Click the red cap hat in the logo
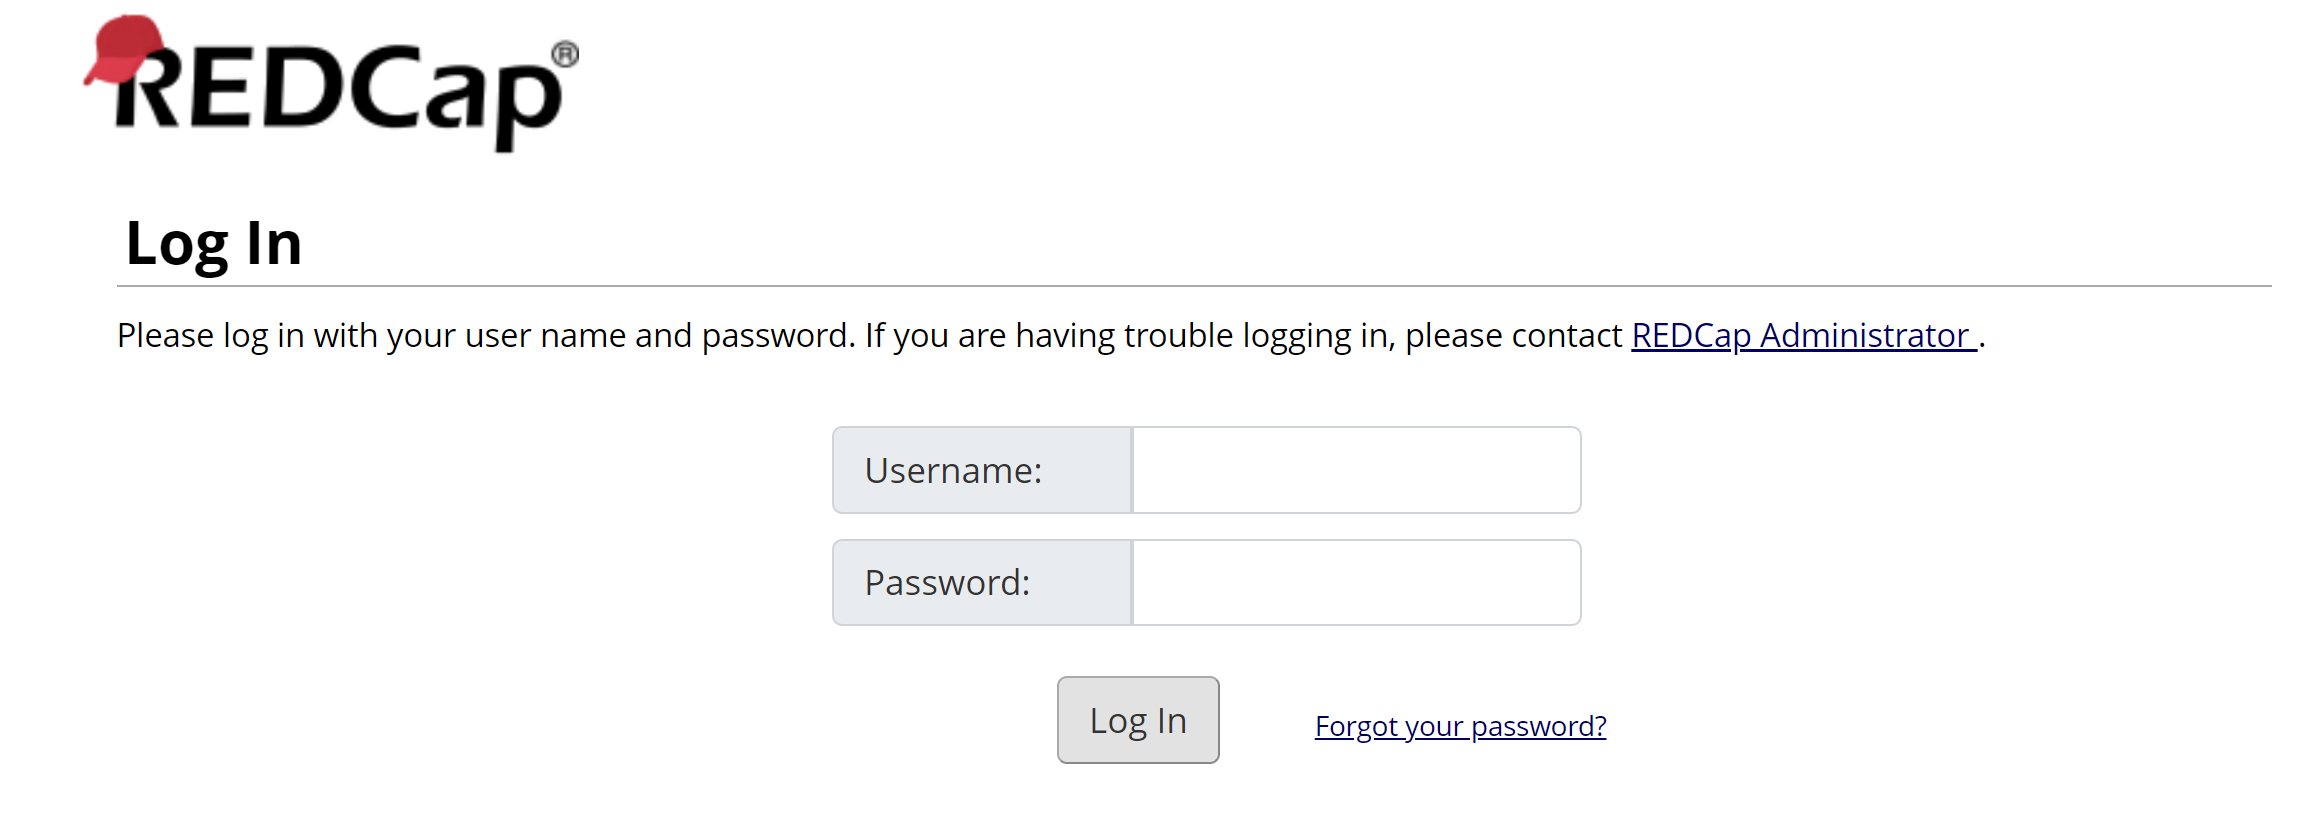Viewport: 2320px width, 835px height. pos(124,48)
